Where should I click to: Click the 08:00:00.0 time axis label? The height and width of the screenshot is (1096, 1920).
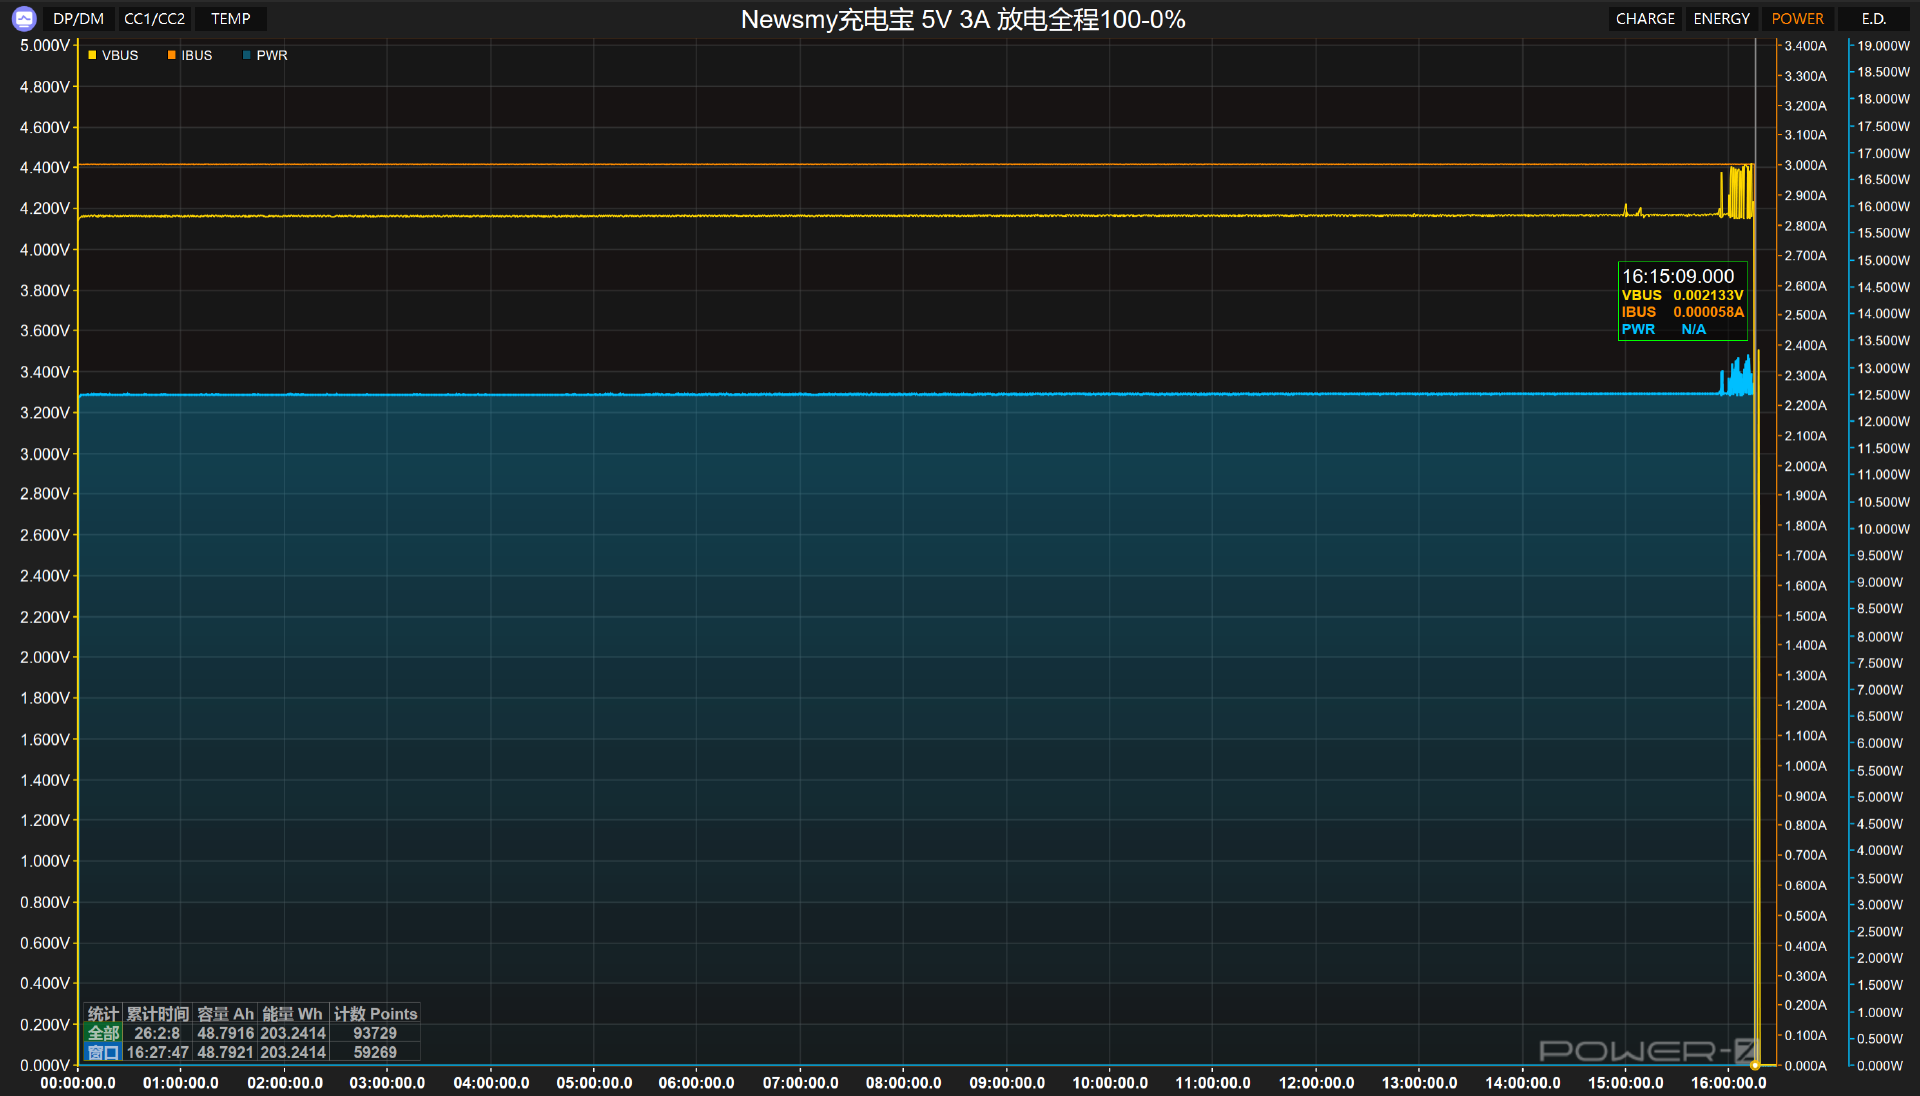click(903, 1083)
